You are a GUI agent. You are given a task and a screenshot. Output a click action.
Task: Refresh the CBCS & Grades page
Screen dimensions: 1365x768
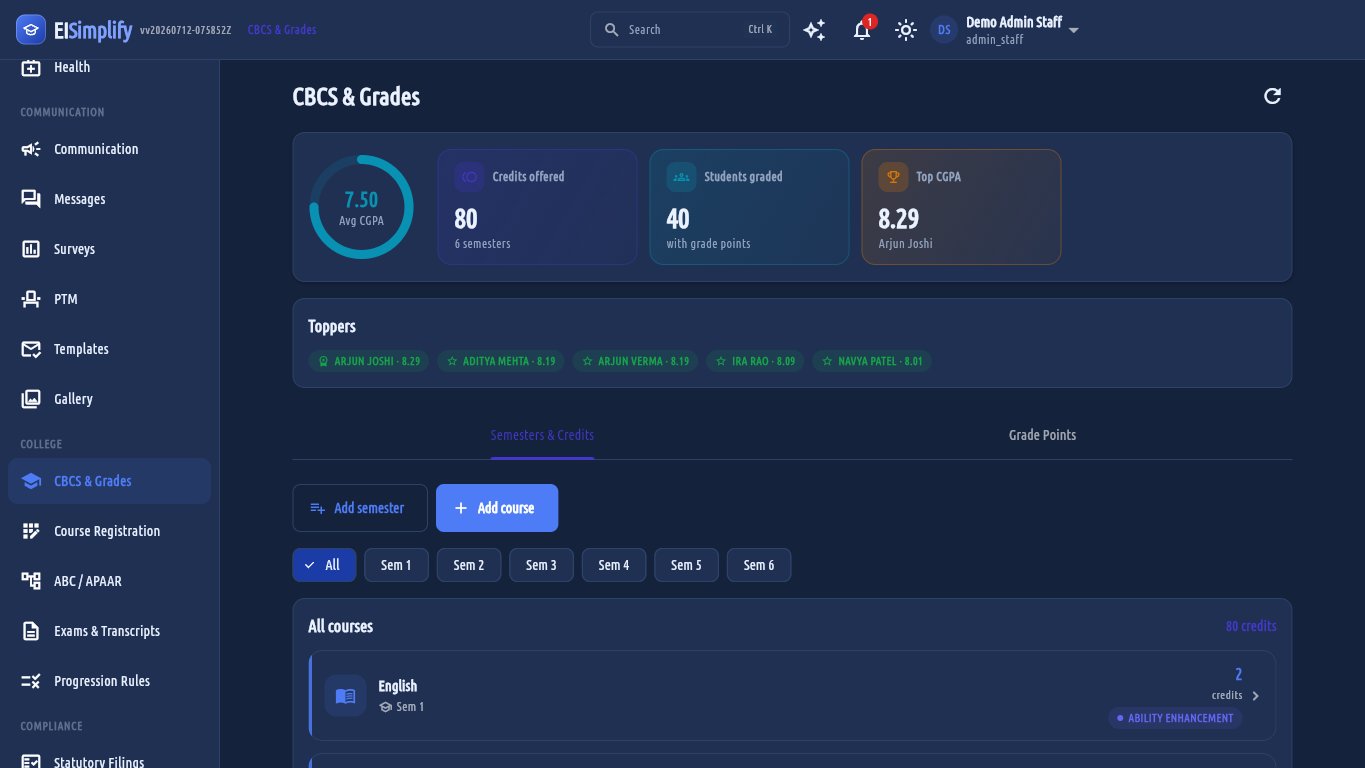tap(1272, 96)
